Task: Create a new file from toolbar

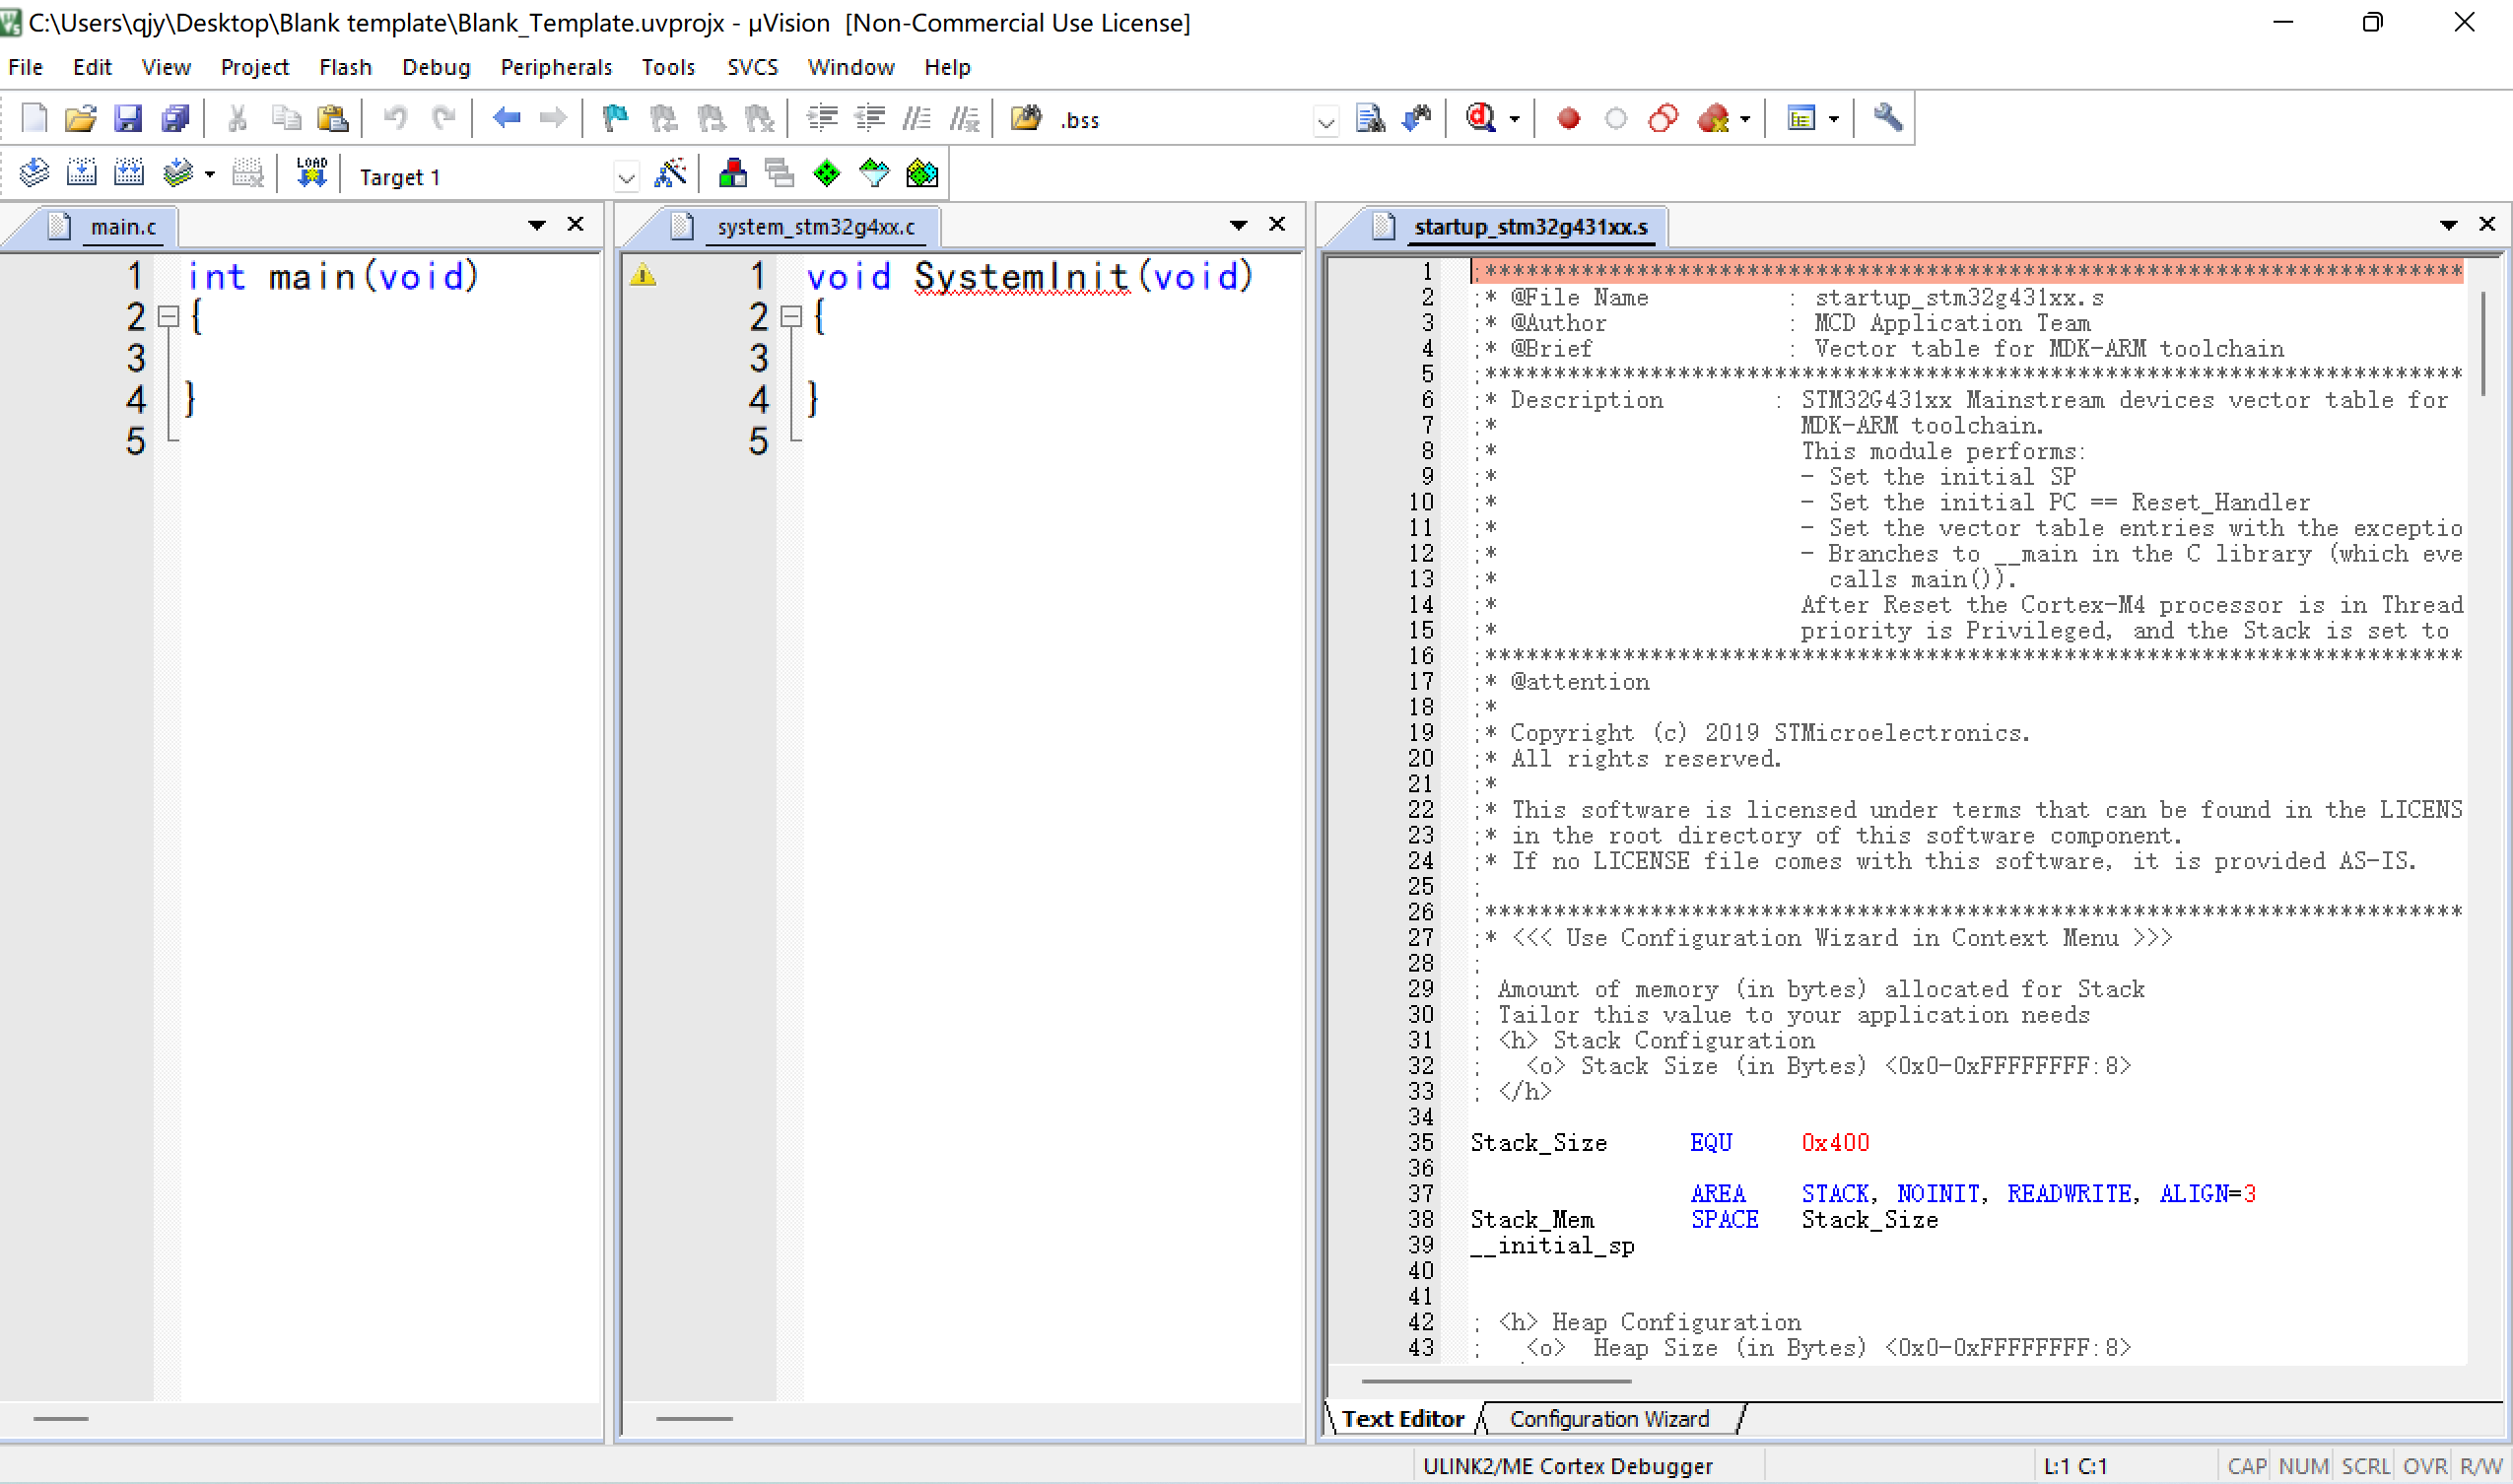Action: coord(34,119)
